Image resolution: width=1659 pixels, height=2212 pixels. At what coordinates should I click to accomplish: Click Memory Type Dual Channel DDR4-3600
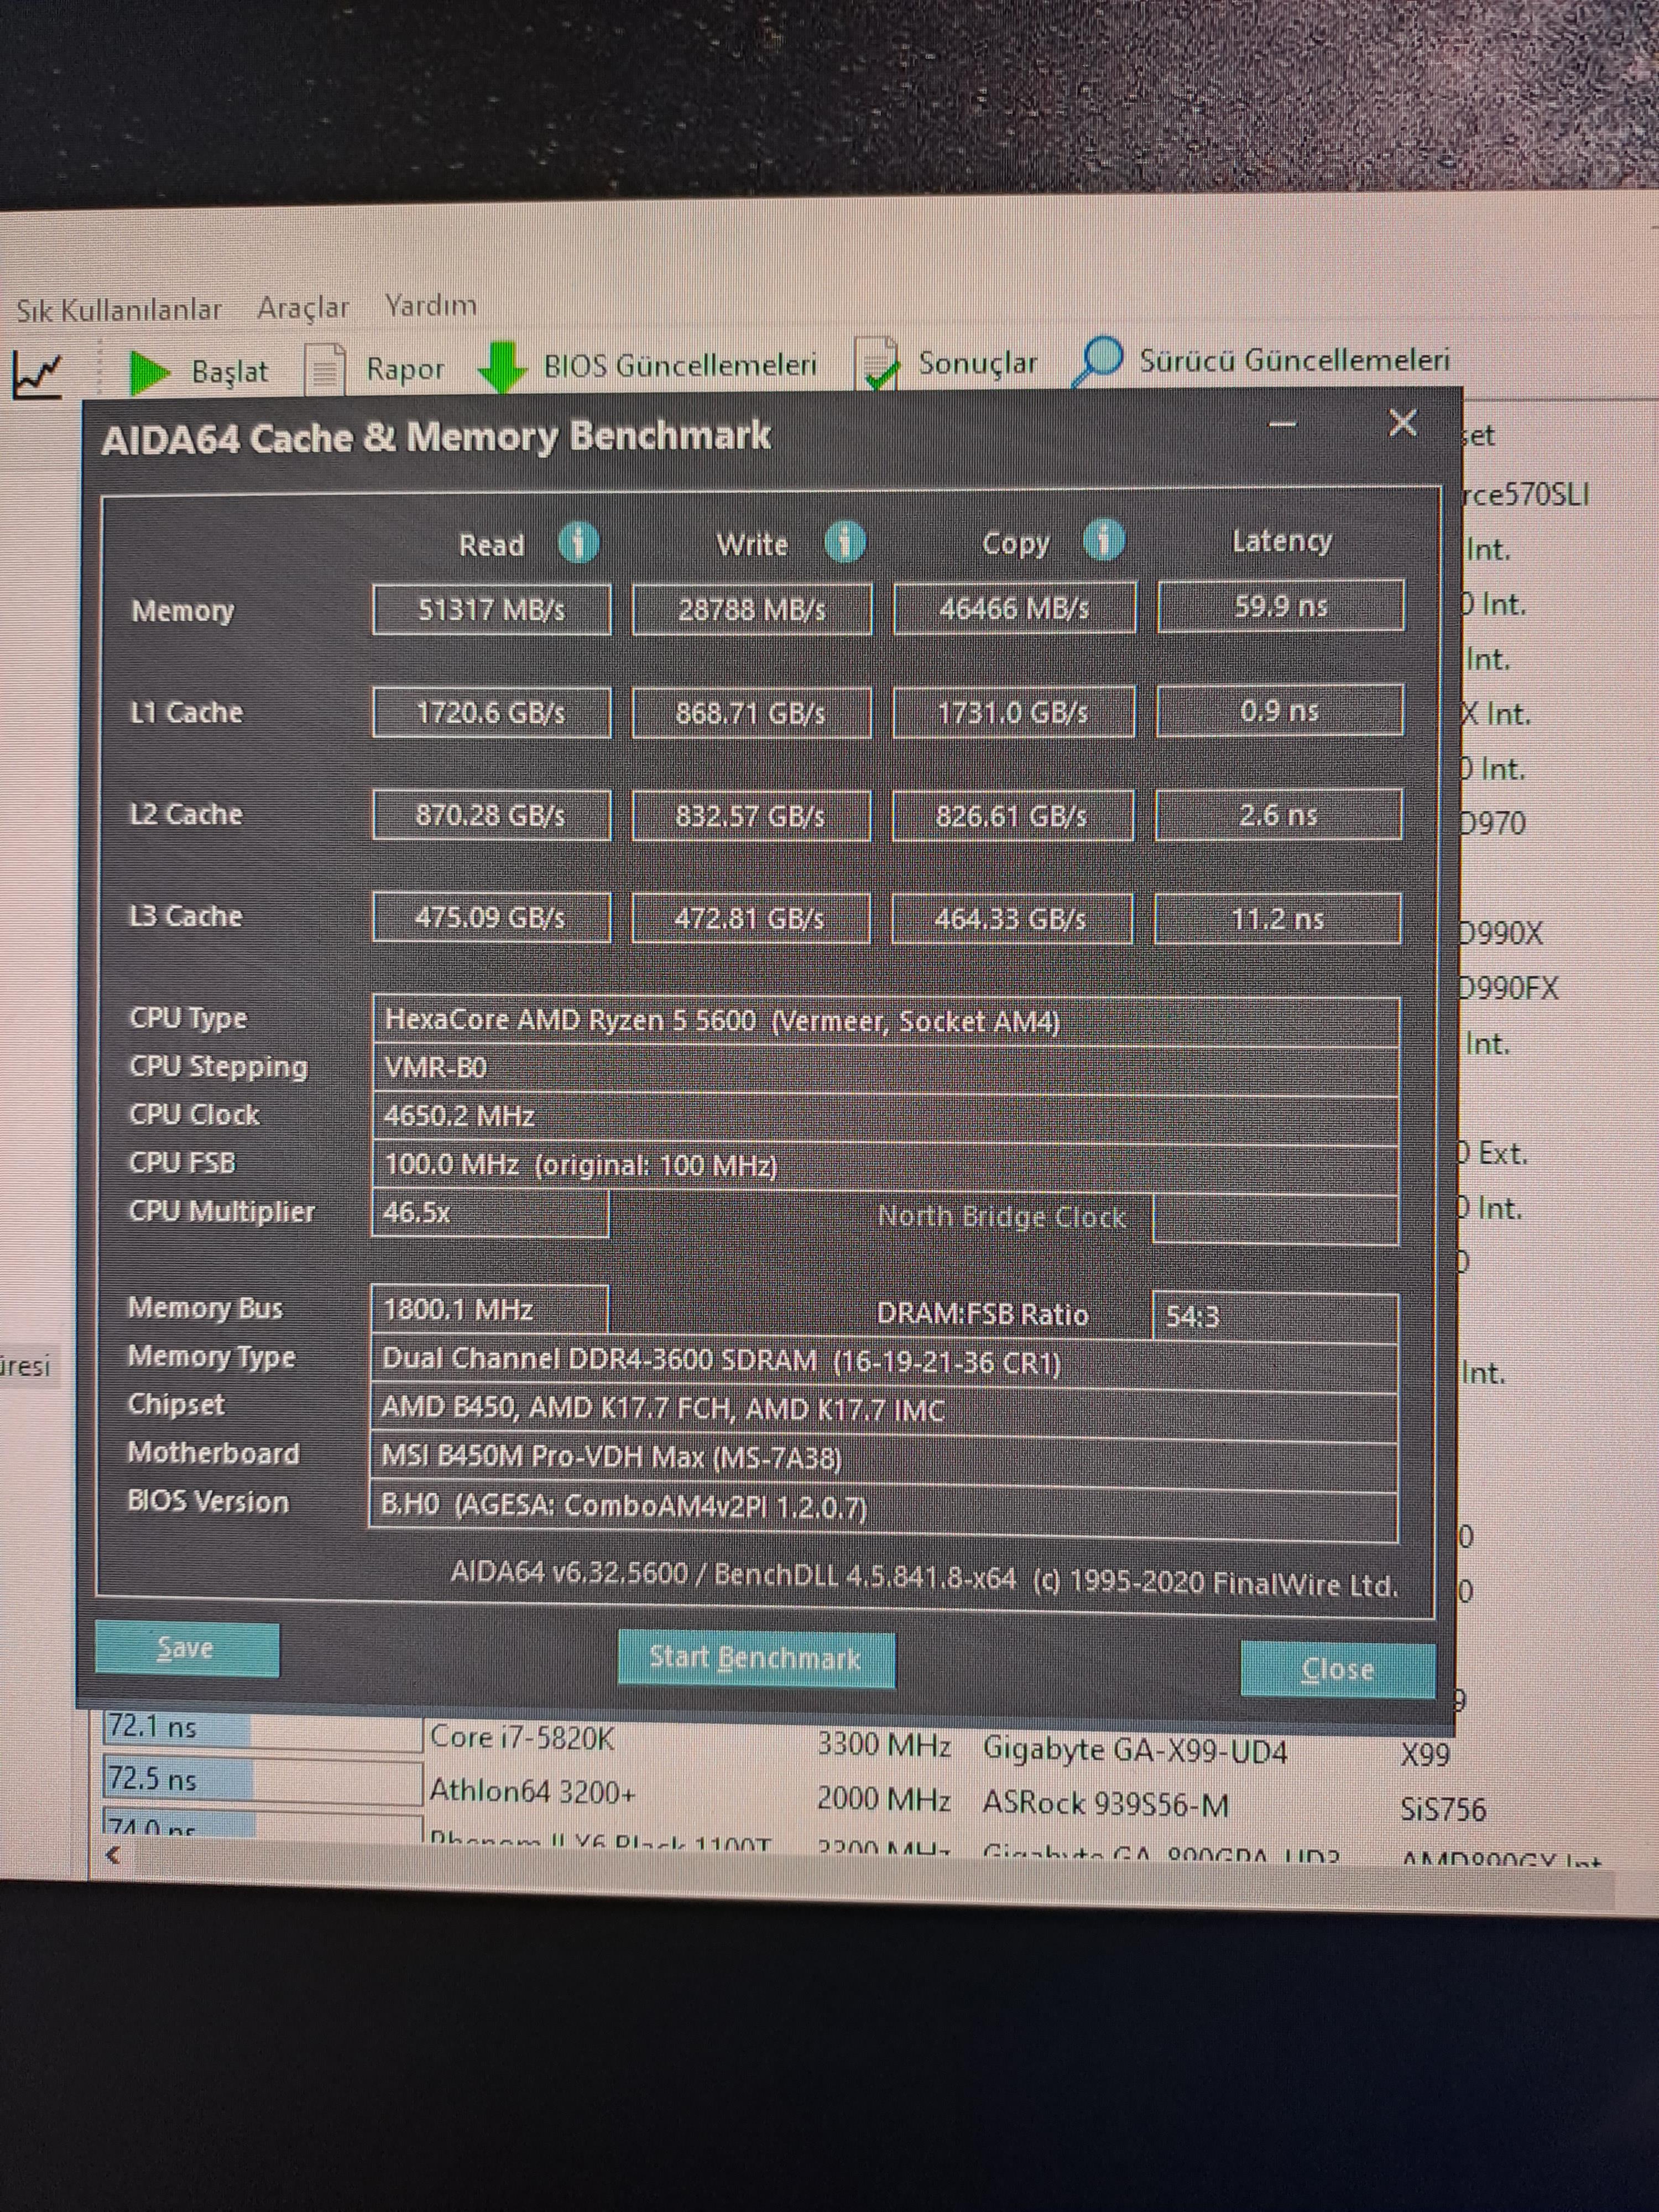884,1361
